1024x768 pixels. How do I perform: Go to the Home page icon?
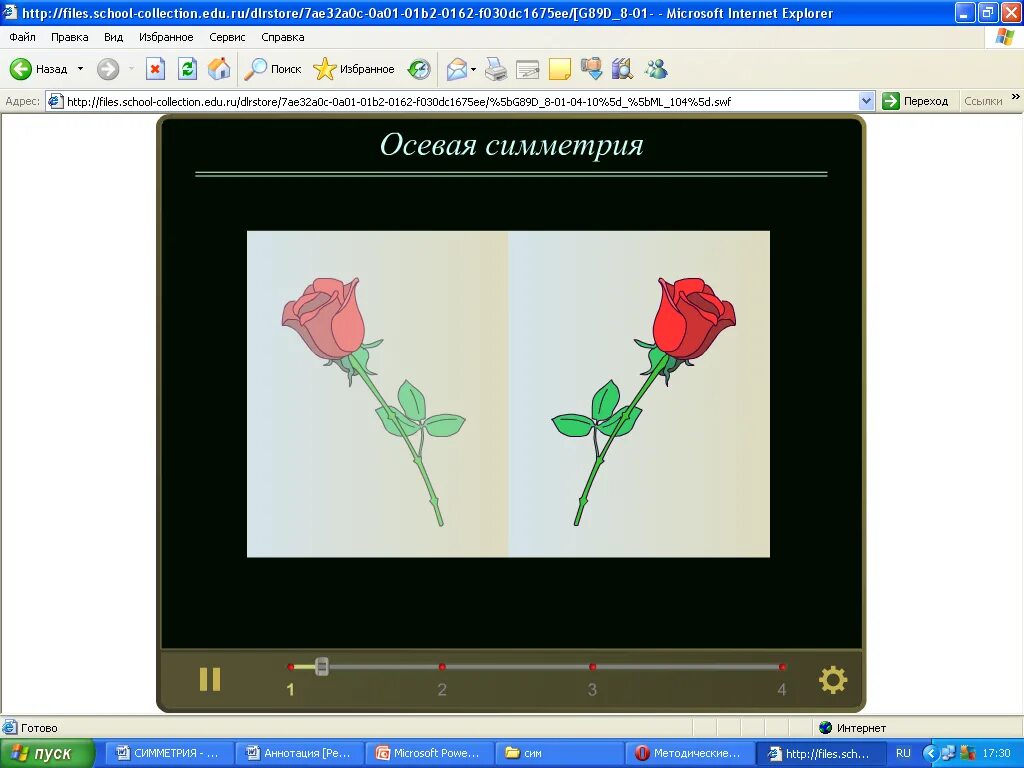(219, 69)
